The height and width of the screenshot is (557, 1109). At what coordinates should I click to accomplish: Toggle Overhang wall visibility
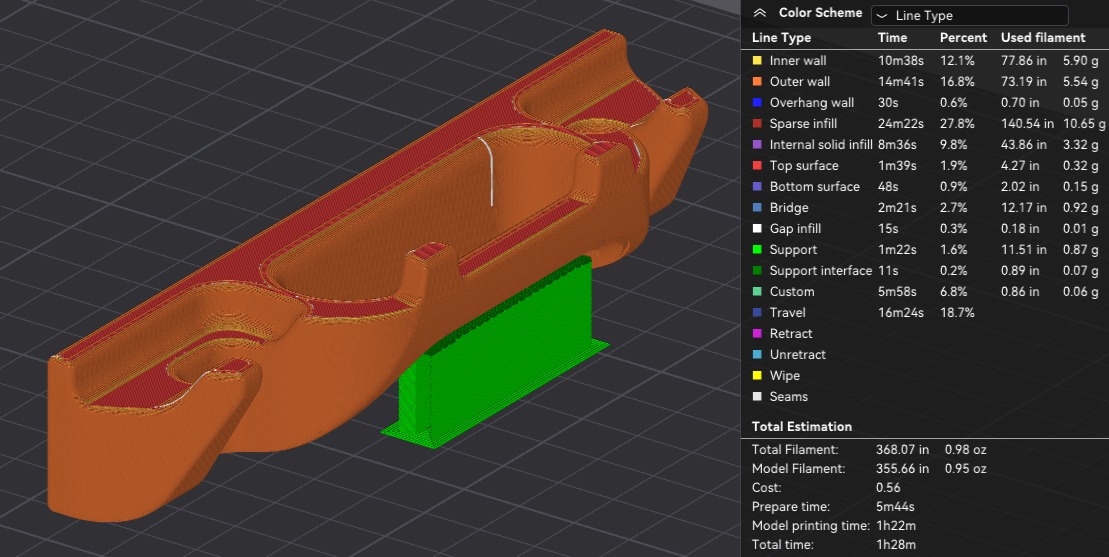coord(812,102)
